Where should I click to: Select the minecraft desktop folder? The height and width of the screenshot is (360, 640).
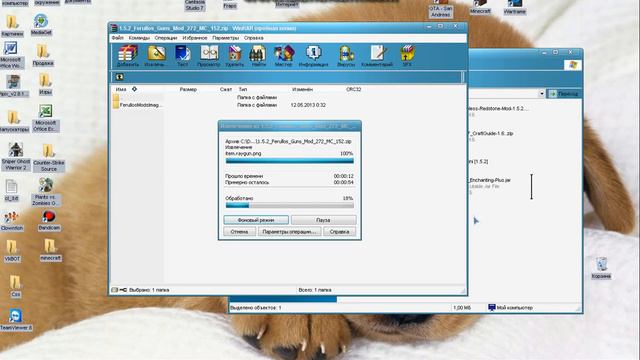[x=50, y=250]
